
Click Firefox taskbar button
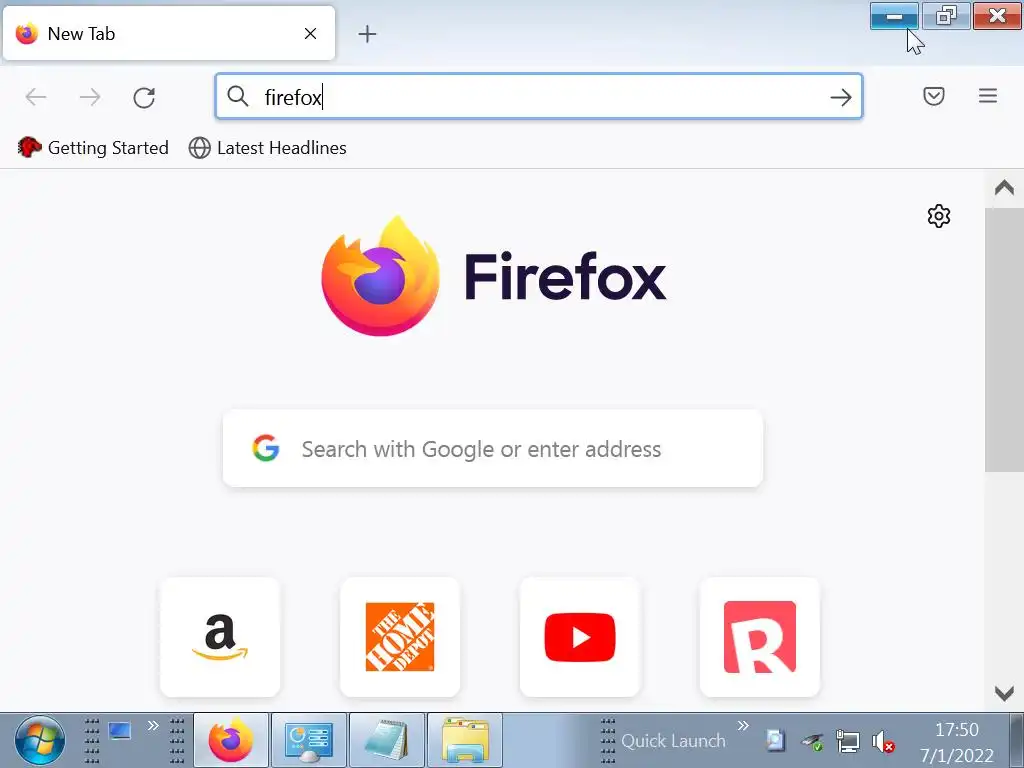[231, 741]
